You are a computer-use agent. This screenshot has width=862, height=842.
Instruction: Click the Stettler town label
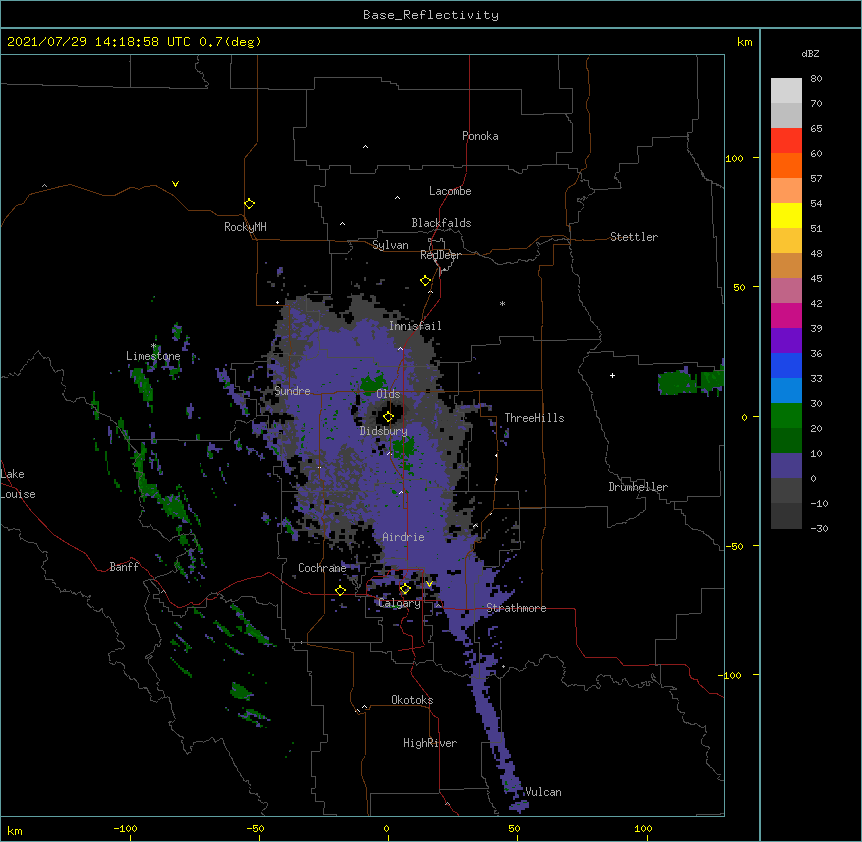pyautogui.click(x=634, y=237)
